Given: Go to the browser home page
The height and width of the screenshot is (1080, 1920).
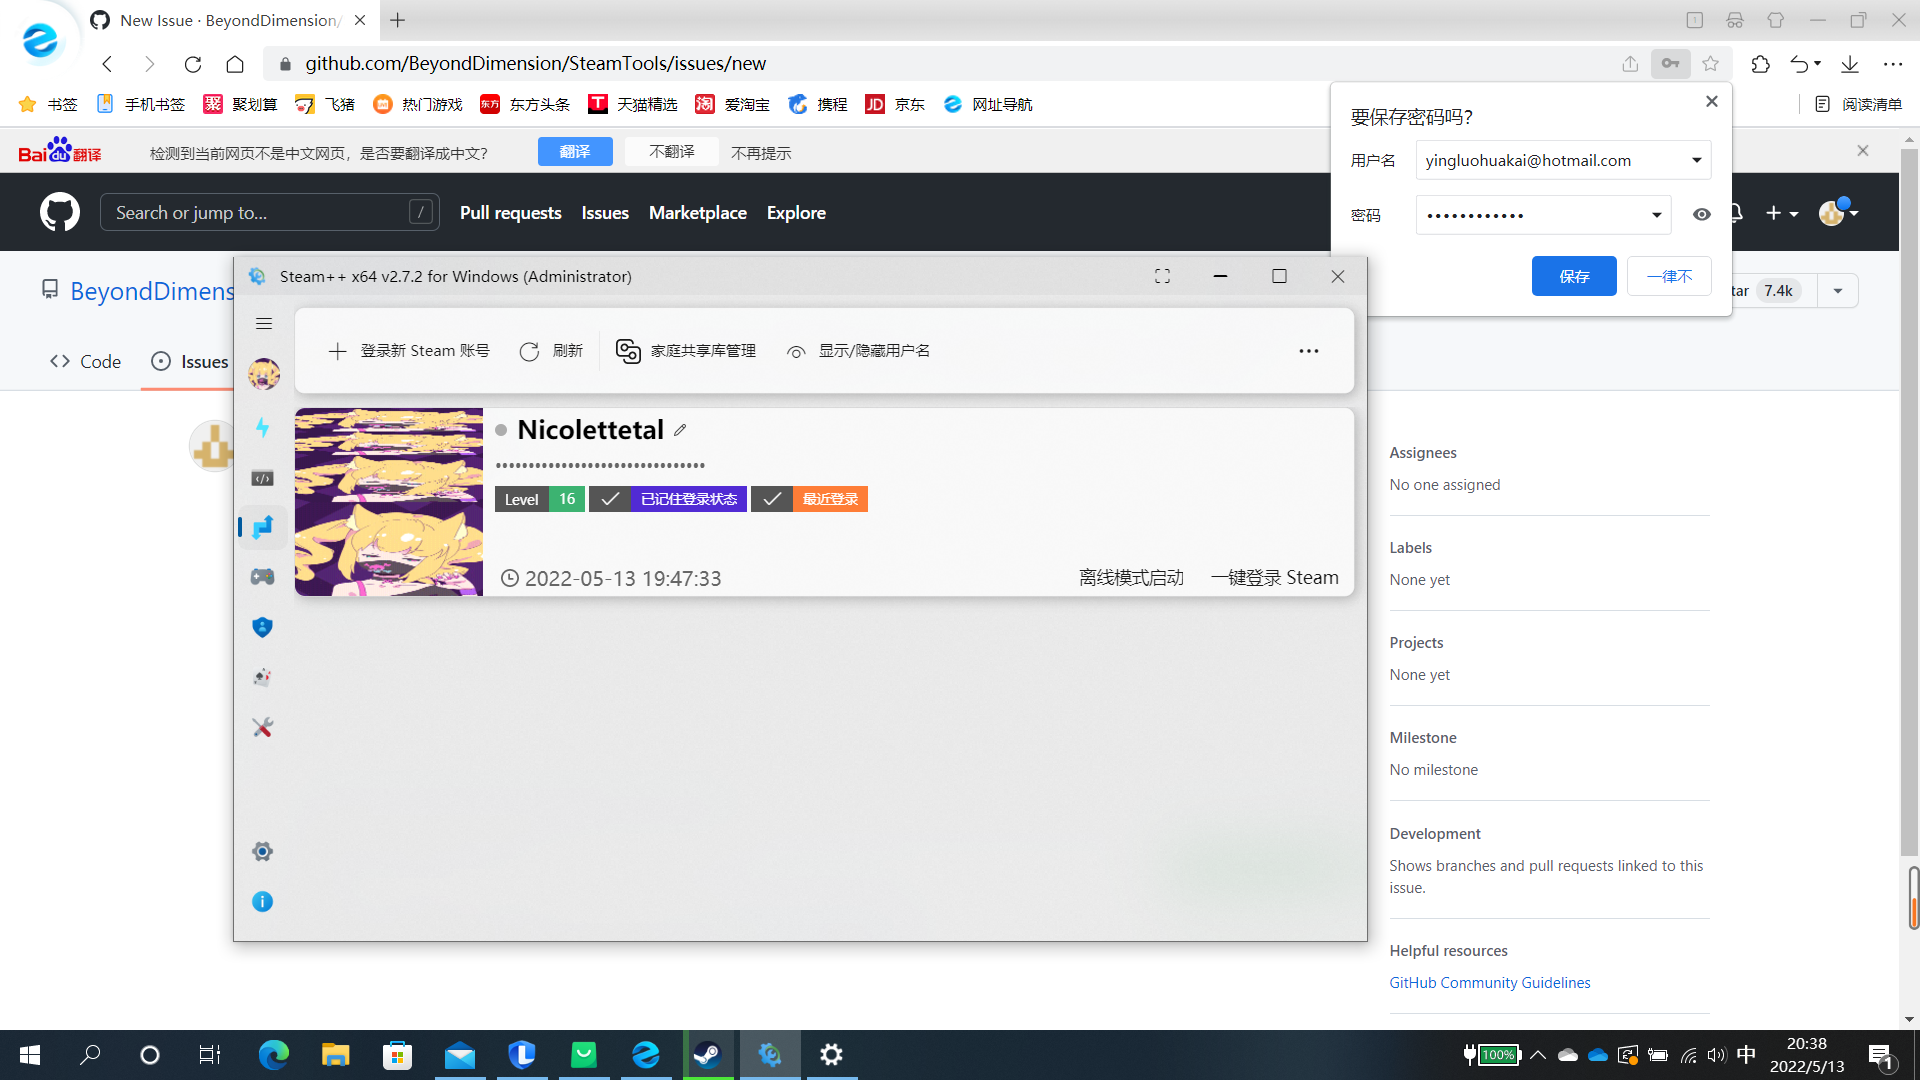Looking at the screenshot, I should [235, 64].
